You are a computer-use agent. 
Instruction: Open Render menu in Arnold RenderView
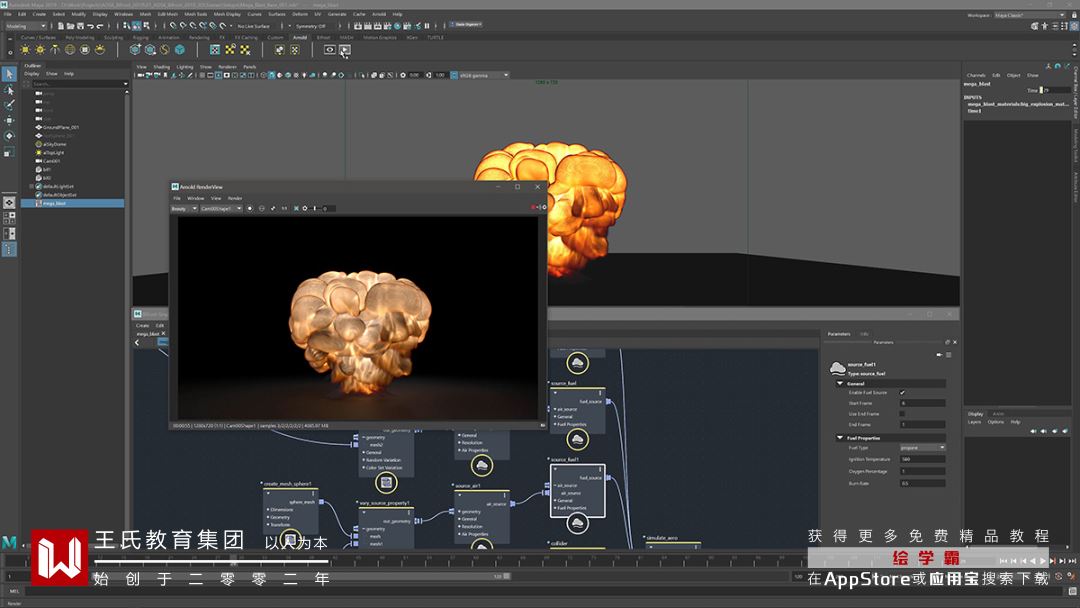point(235,198)
